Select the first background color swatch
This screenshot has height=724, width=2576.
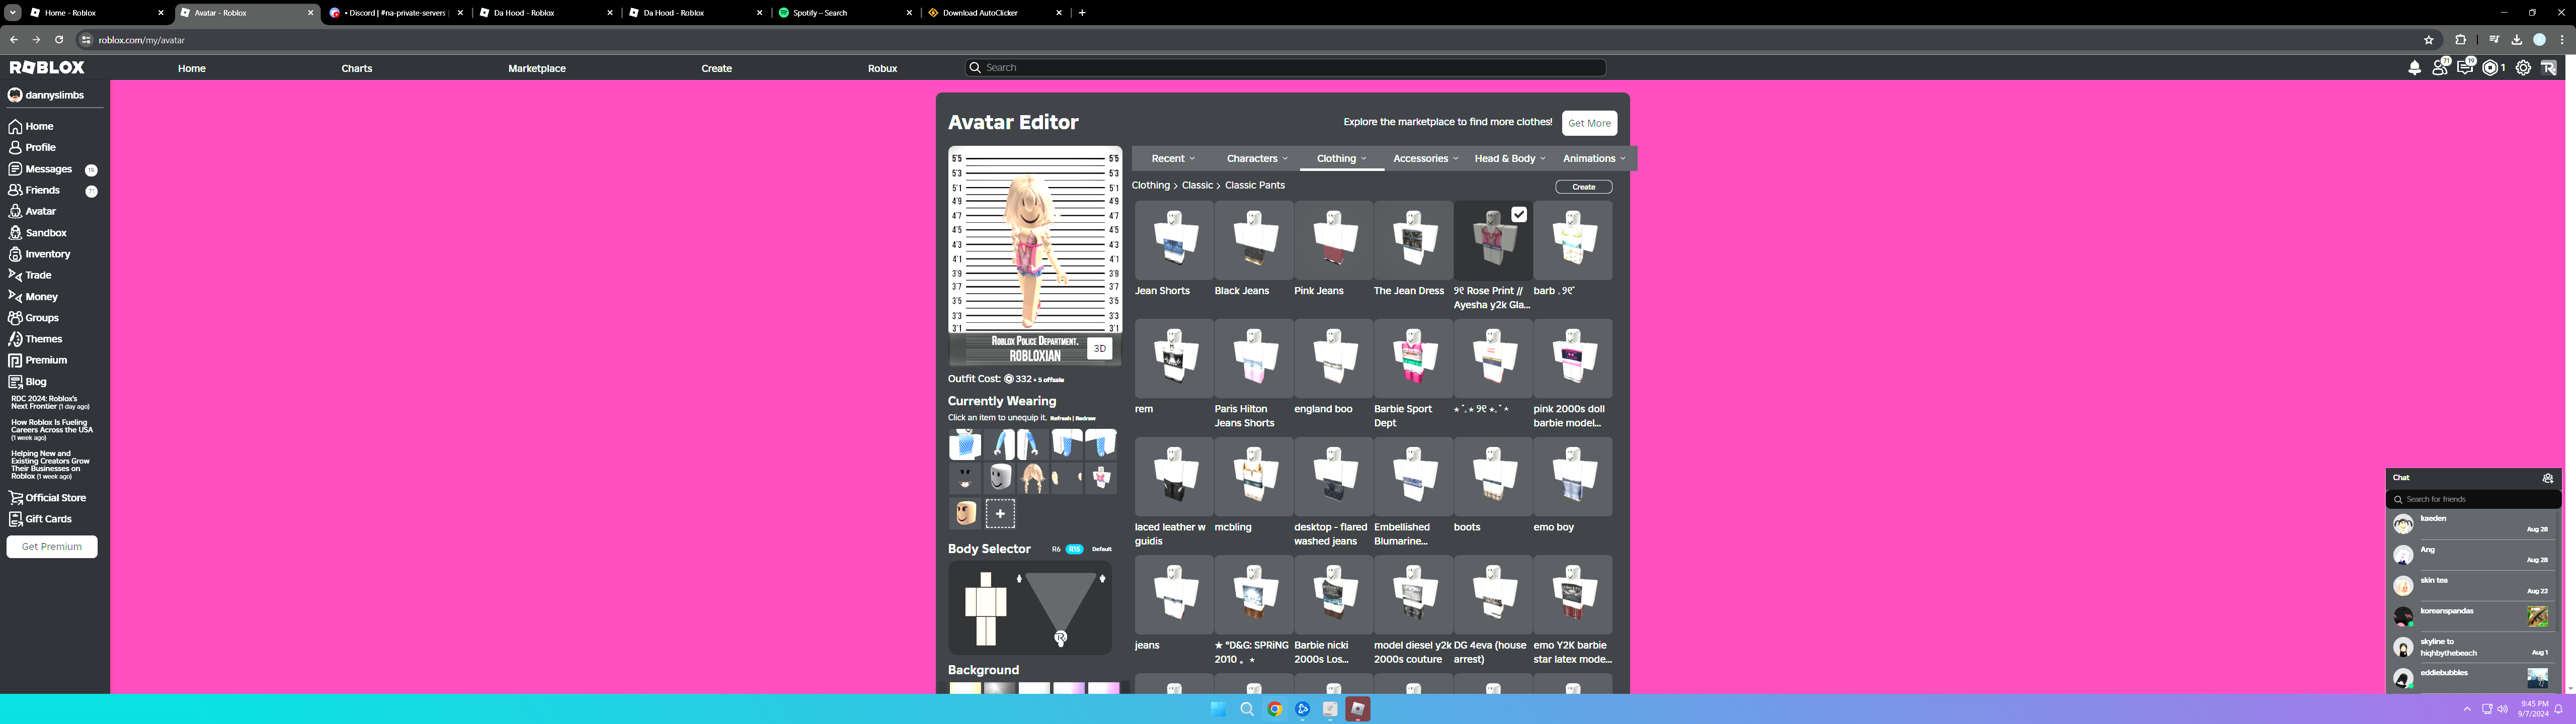(x=965, y=688)
